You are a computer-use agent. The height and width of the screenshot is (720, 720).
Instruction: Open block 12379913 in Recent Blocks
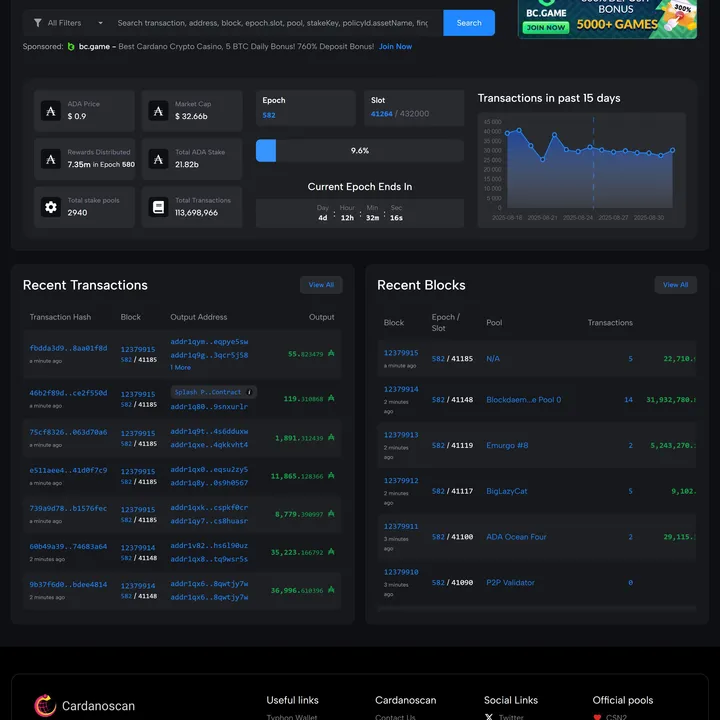click(x=401, y=435)
